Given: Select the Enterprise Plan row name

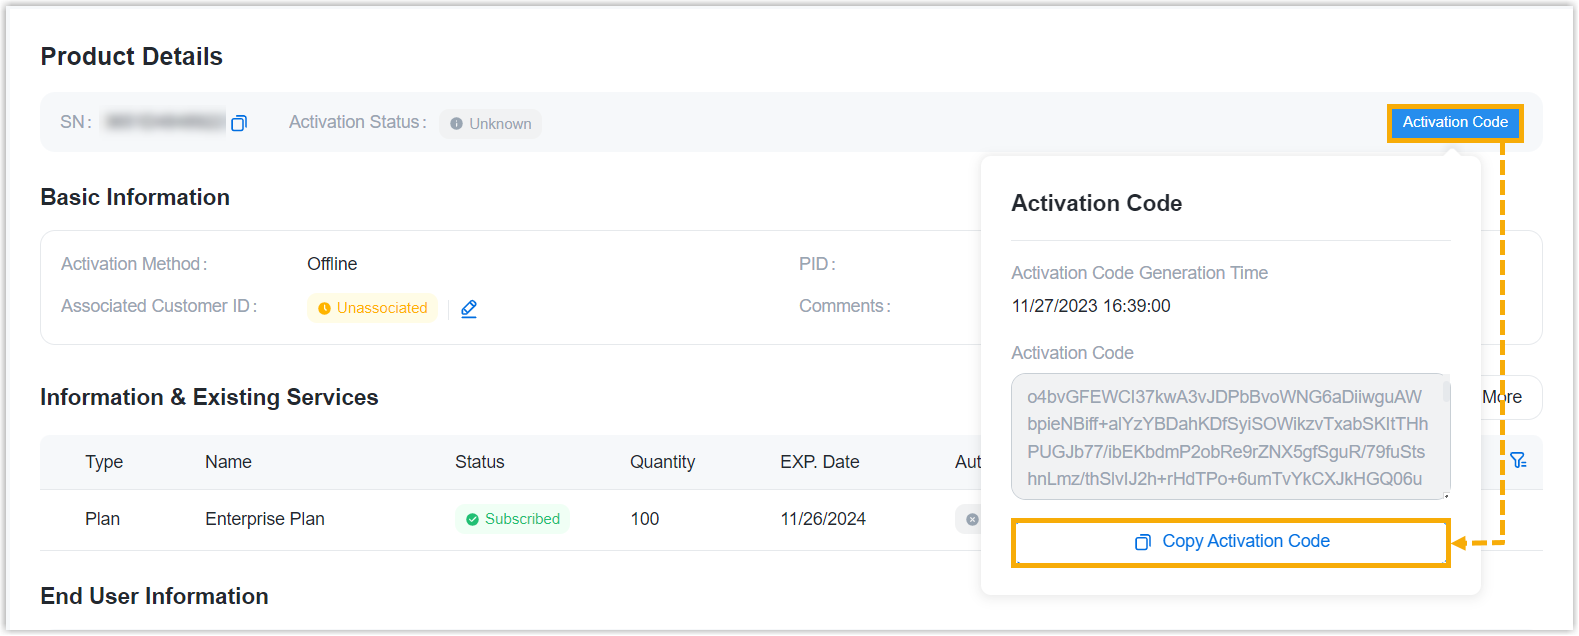Looking at the screenshot, I should (x=265, y=519).
